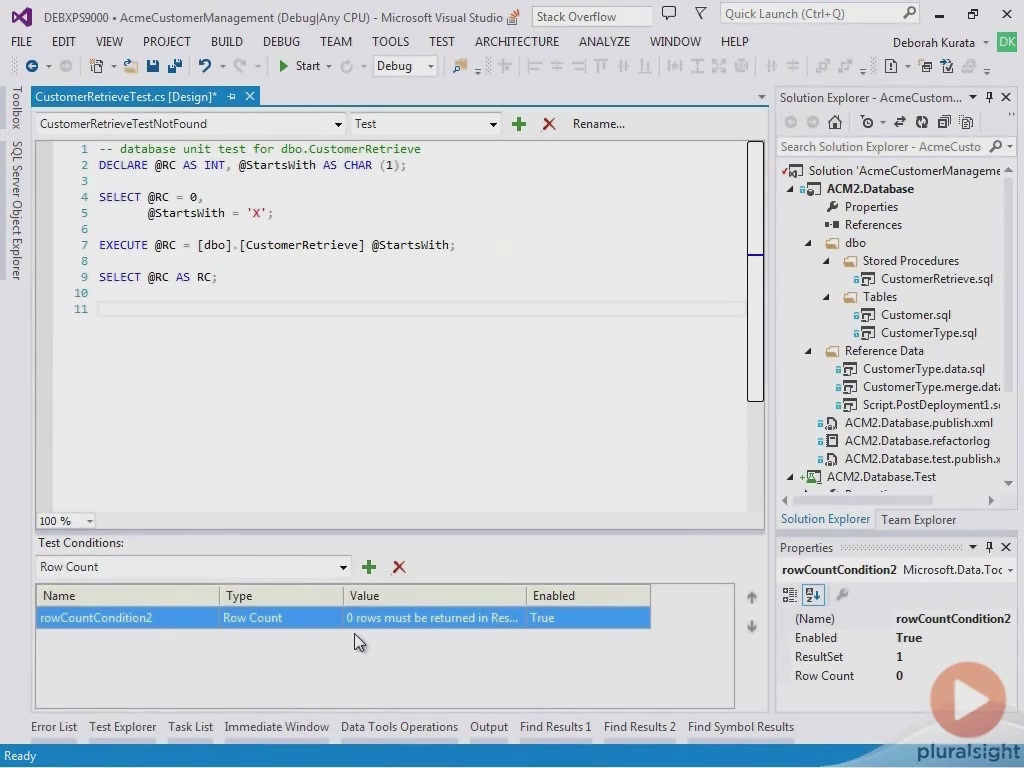Move the test condition up arrow
This screenshot has height=768, width=1024.
tap(752, 597)
